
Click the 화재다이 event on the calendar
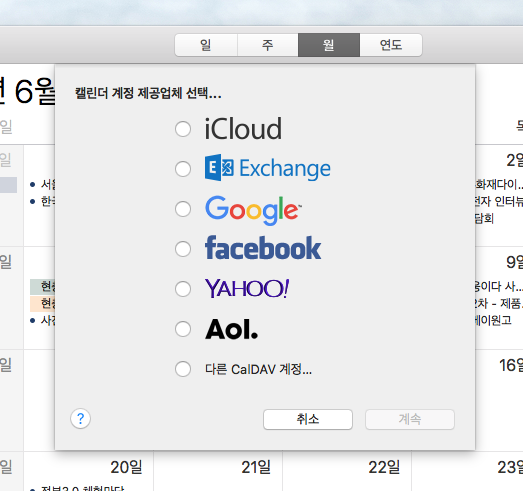[499, 184]
